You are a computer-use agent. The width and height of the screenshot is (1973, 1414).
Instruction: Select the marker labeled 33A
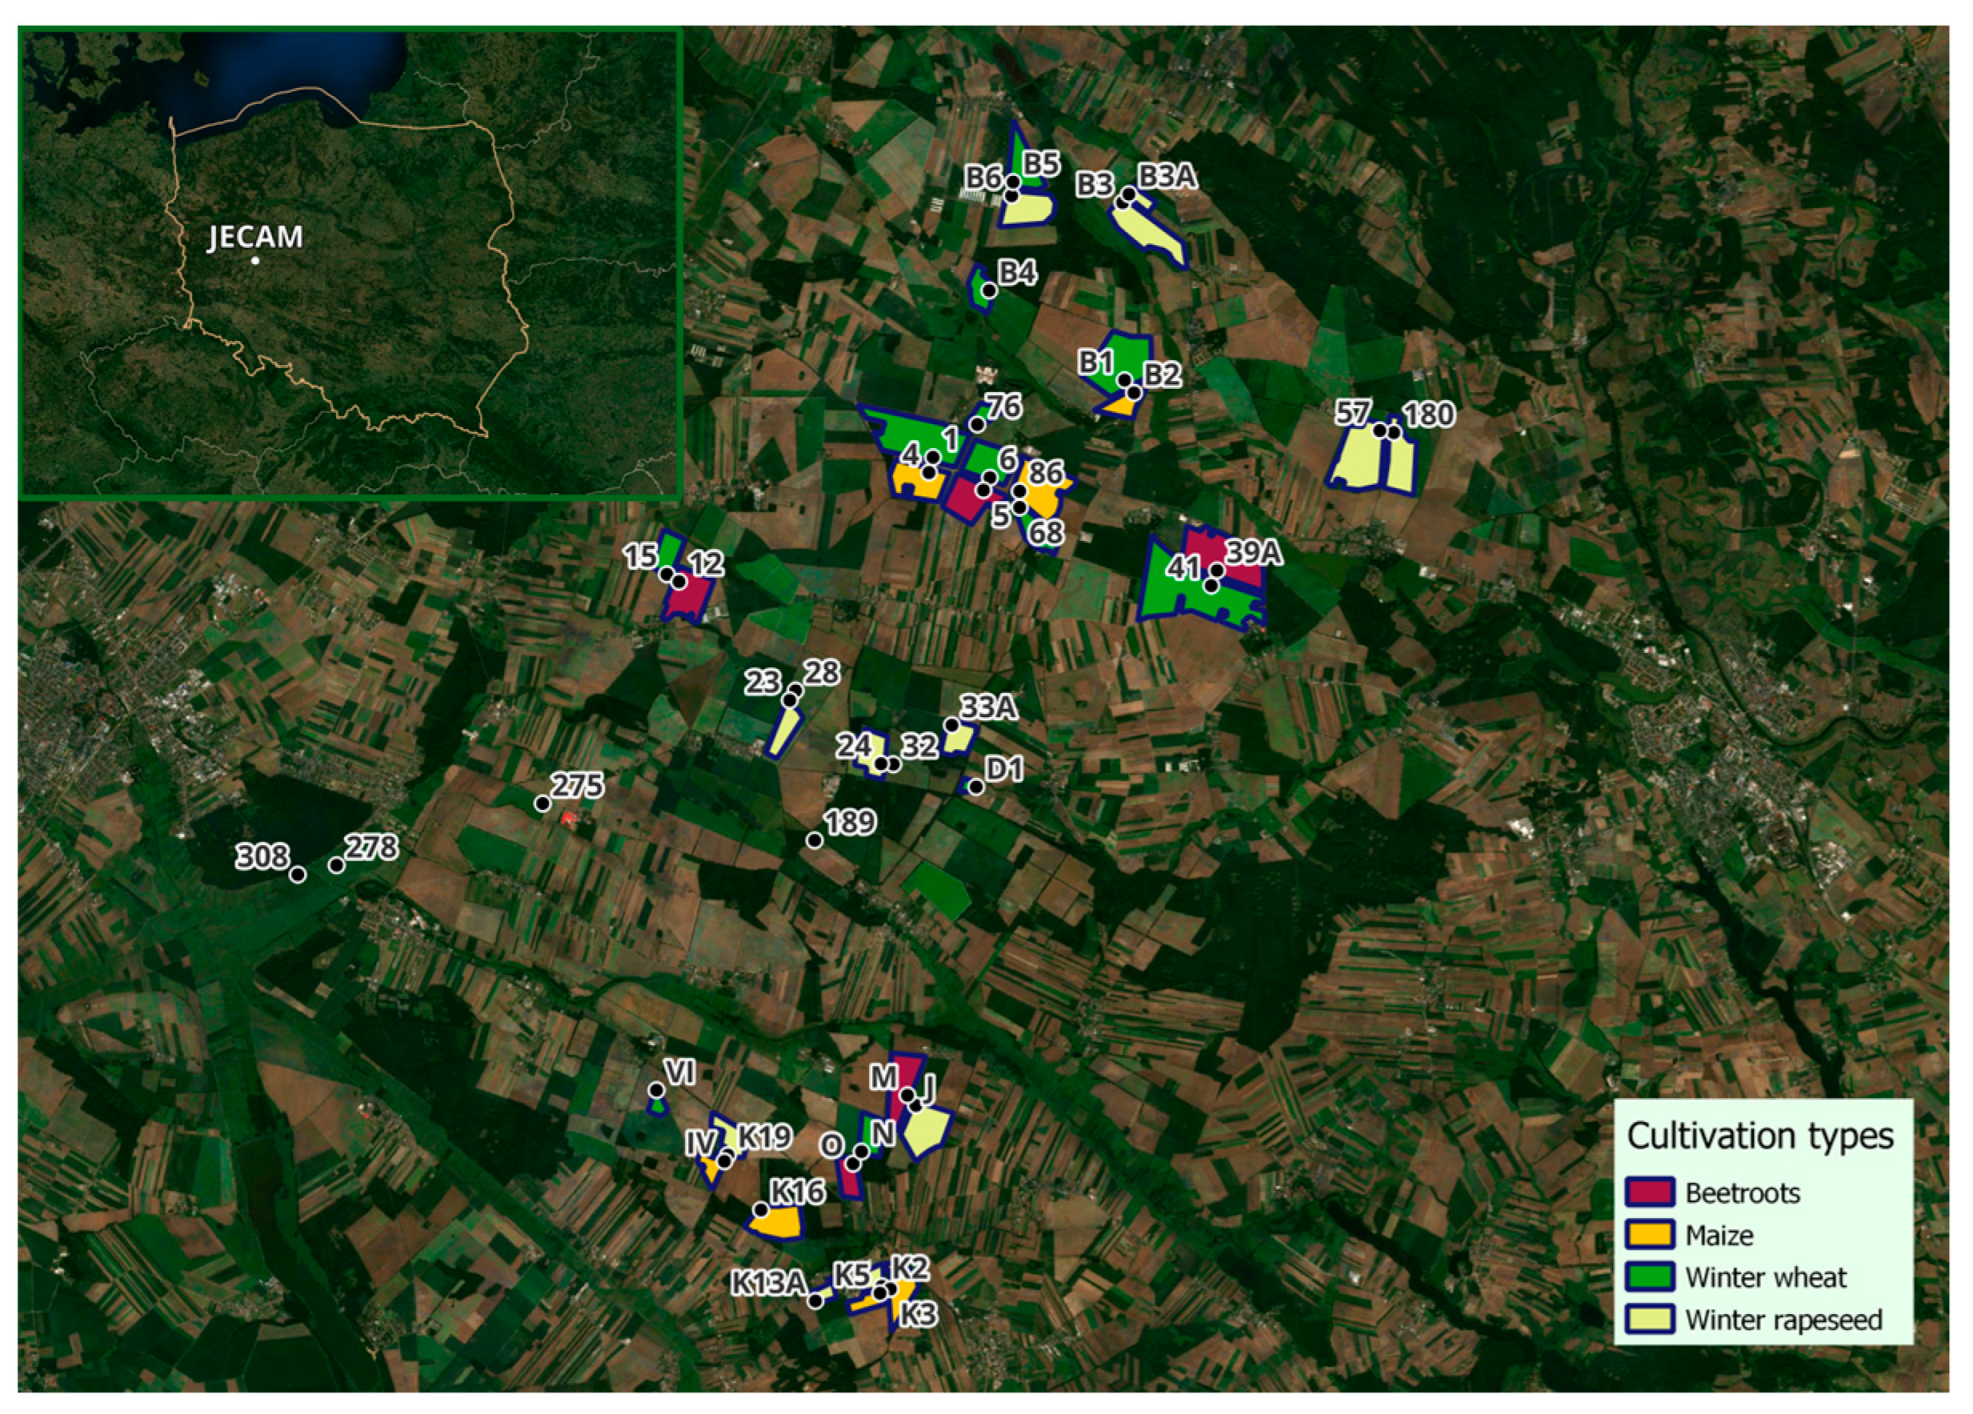pyautogui.click(x=952, y=726)
